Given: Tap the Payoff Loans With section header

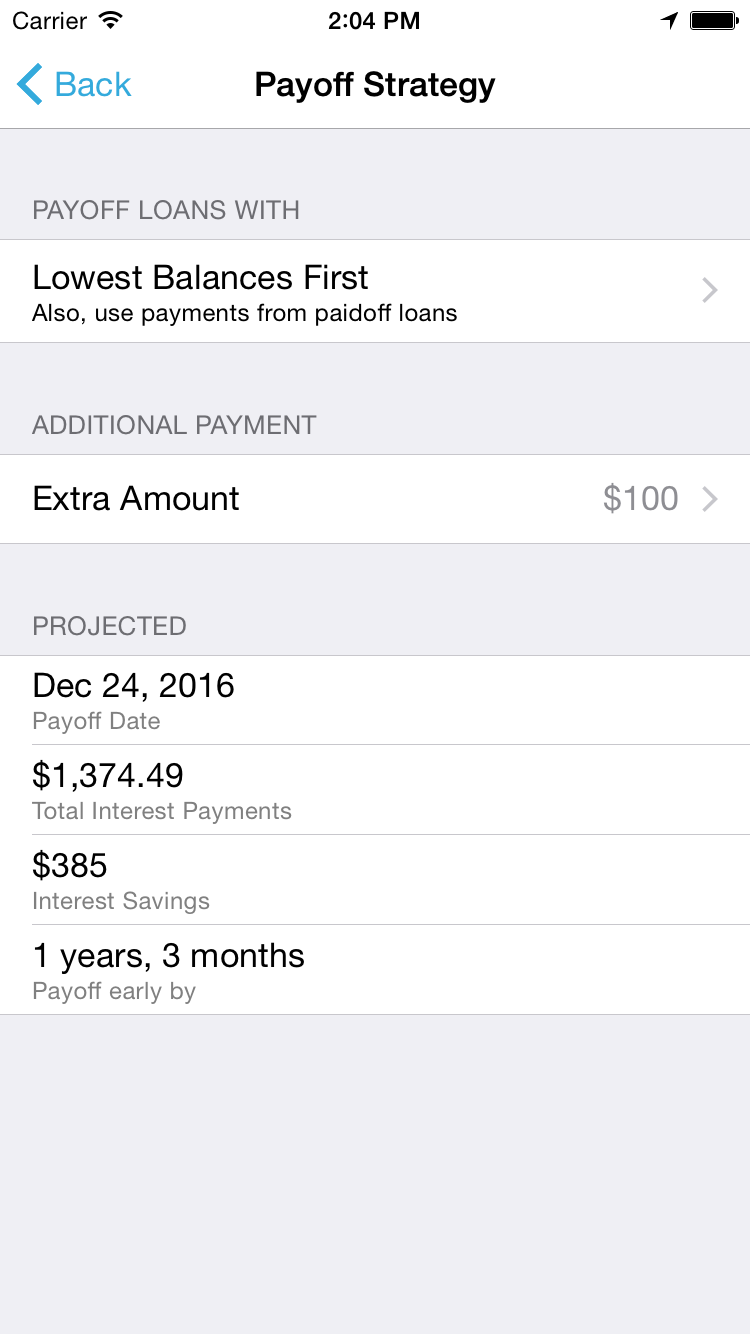Looking at the screenshot, I should pos(166,210).
